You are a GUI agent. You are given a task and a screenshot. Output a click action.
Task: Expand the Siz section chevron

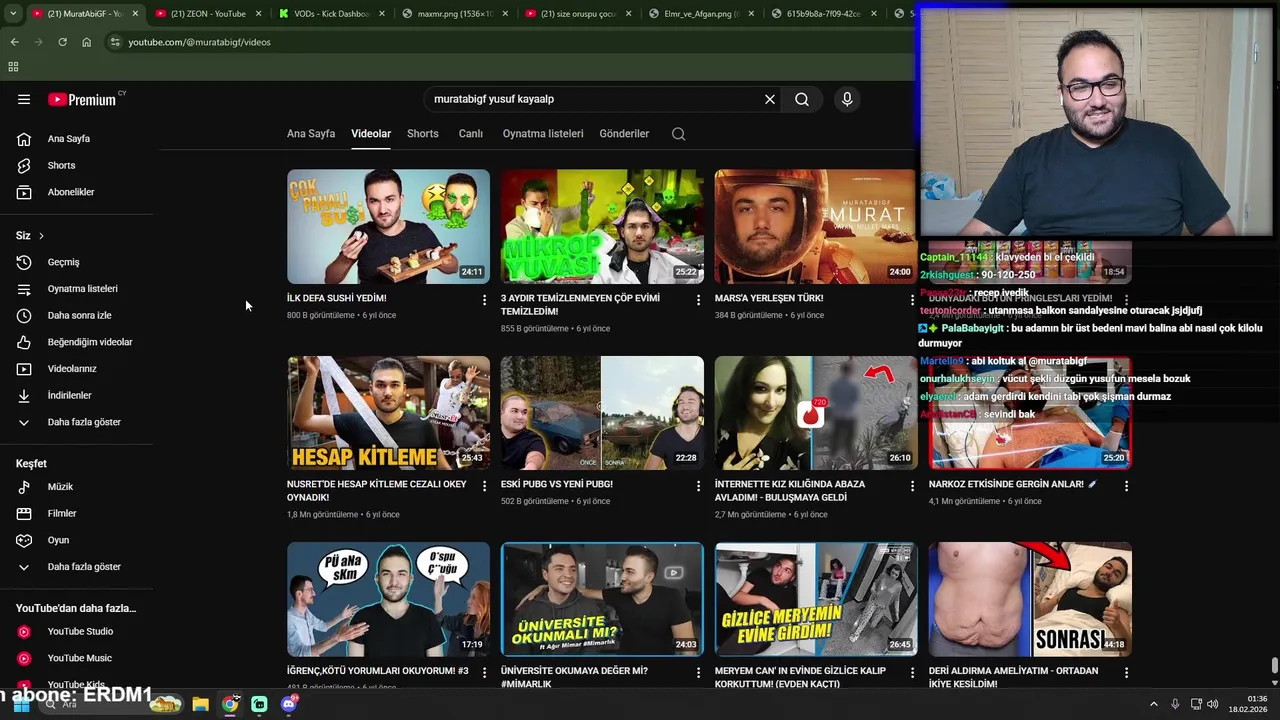pyautogui.click(x=41, y=236)
